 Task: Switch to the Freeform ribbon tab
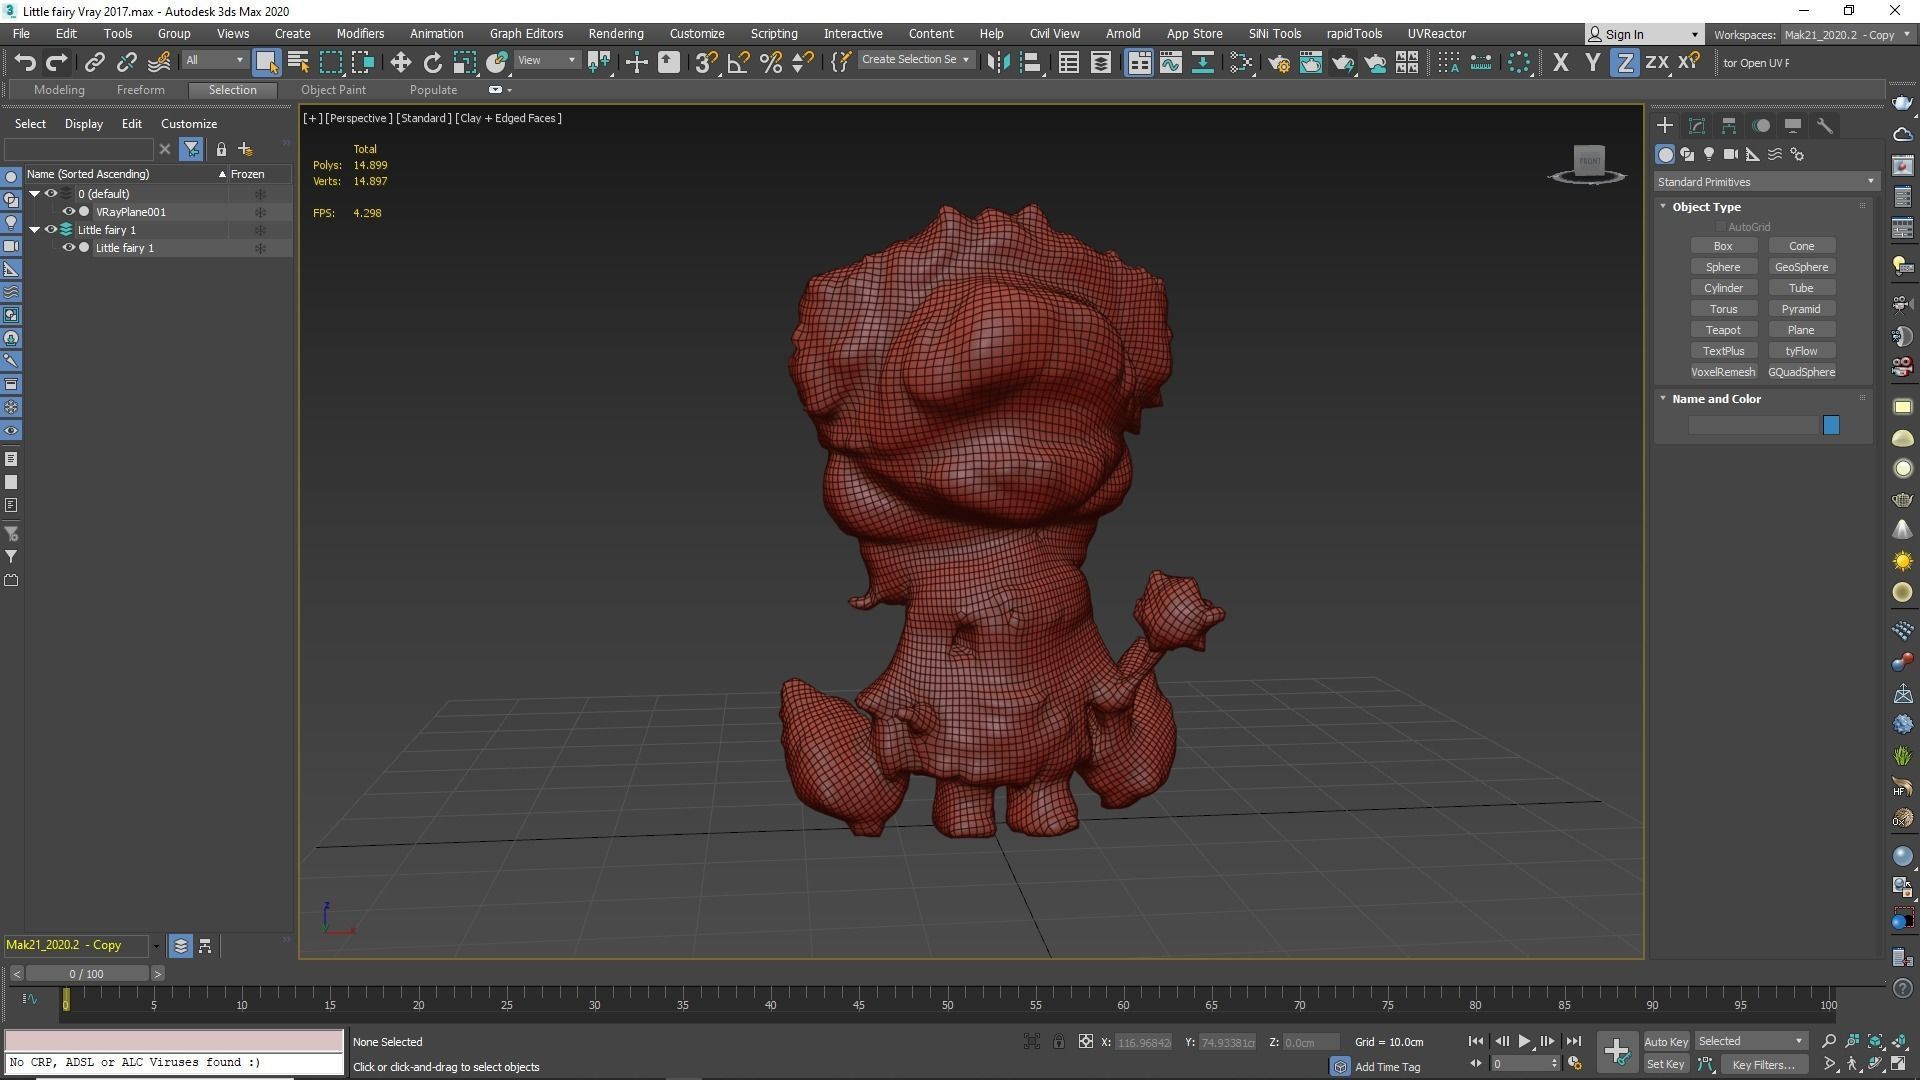(x=140, y=90)
